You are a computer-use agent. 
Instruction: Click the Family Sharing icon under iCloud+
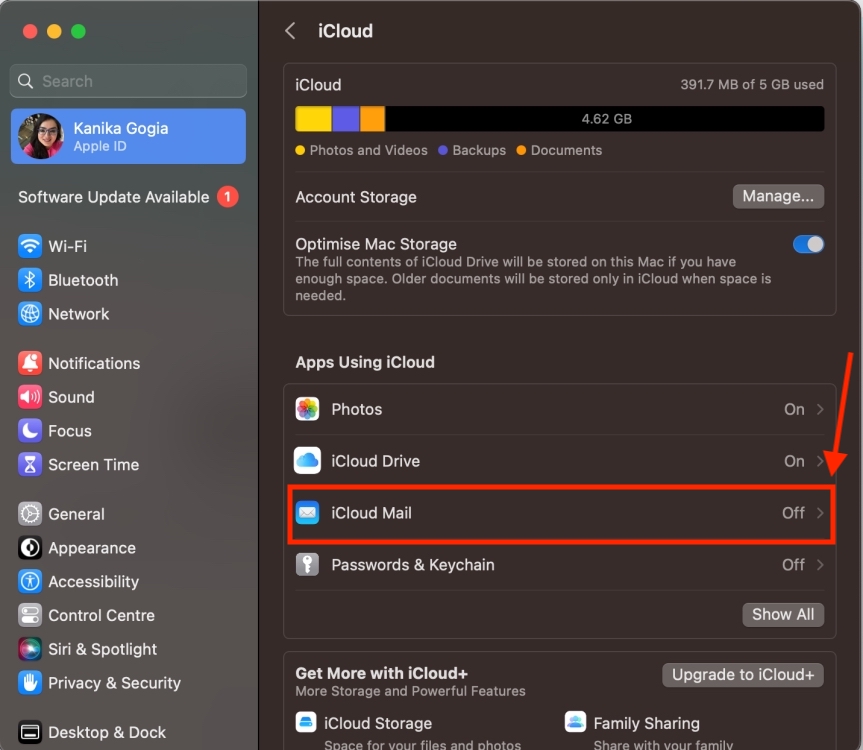tap(575, 721)
